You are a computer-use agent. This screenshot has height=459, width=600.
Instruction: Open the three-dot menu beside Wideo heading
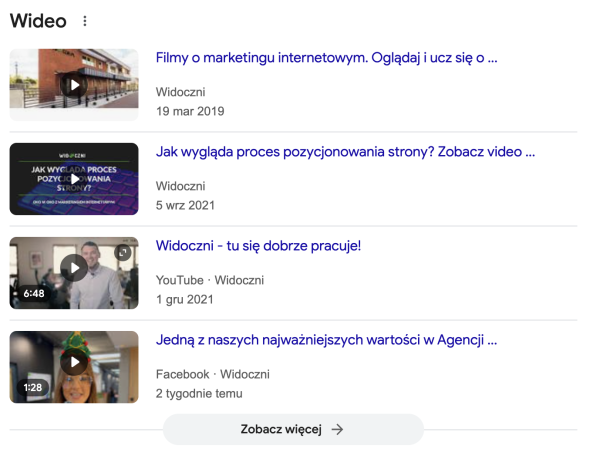(85, 21)
